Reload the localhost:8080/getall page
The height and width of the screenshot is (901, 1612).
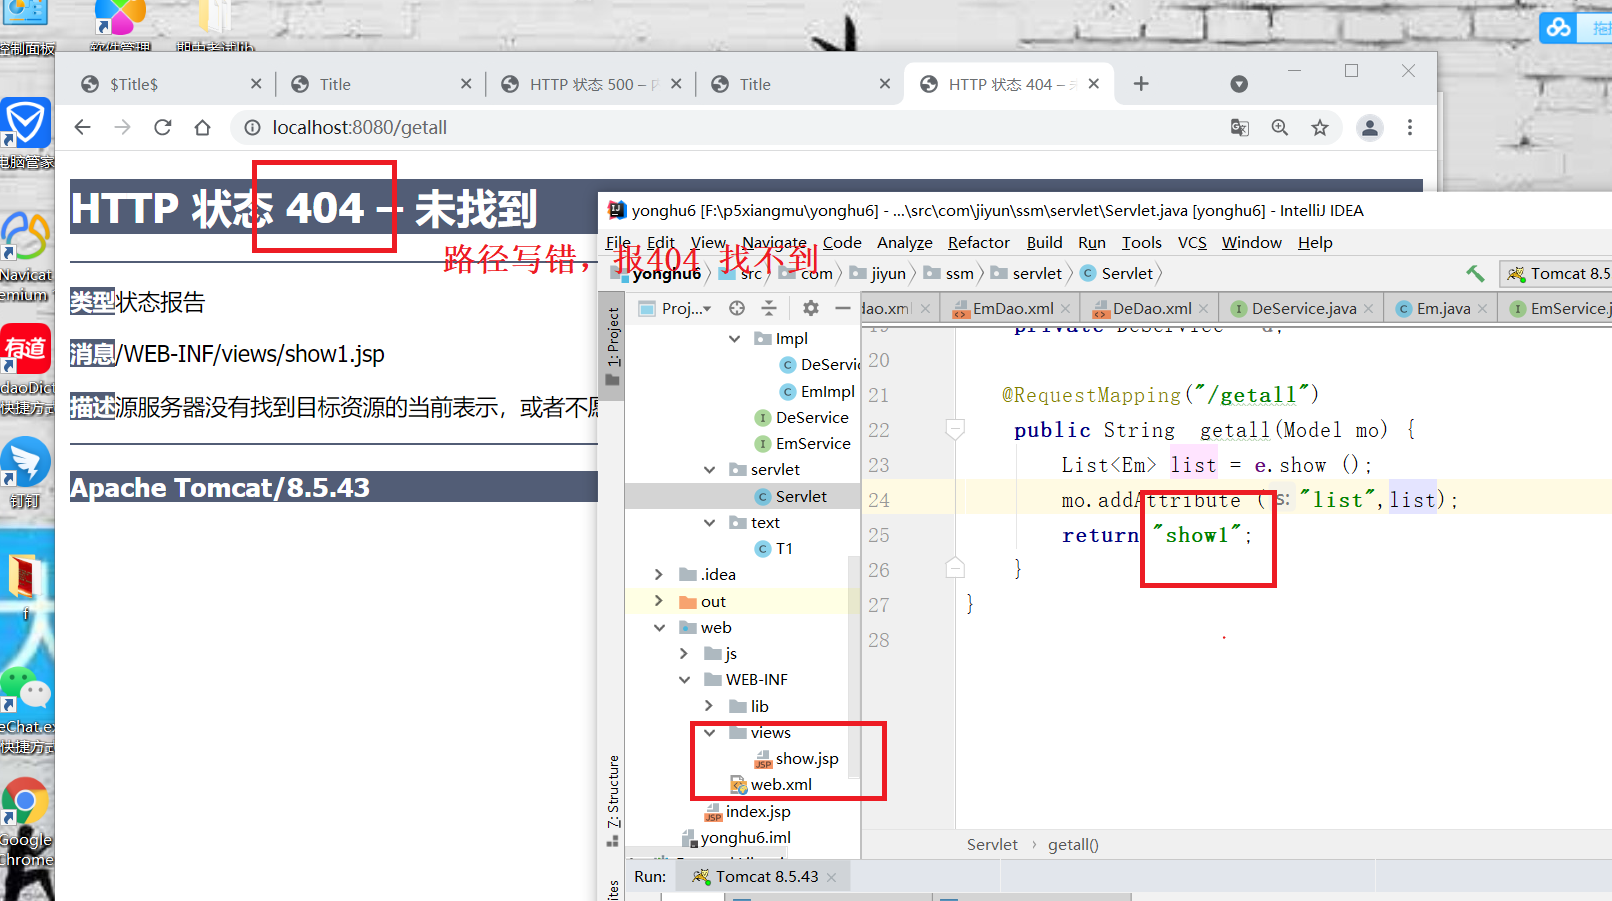coord(162,127)
